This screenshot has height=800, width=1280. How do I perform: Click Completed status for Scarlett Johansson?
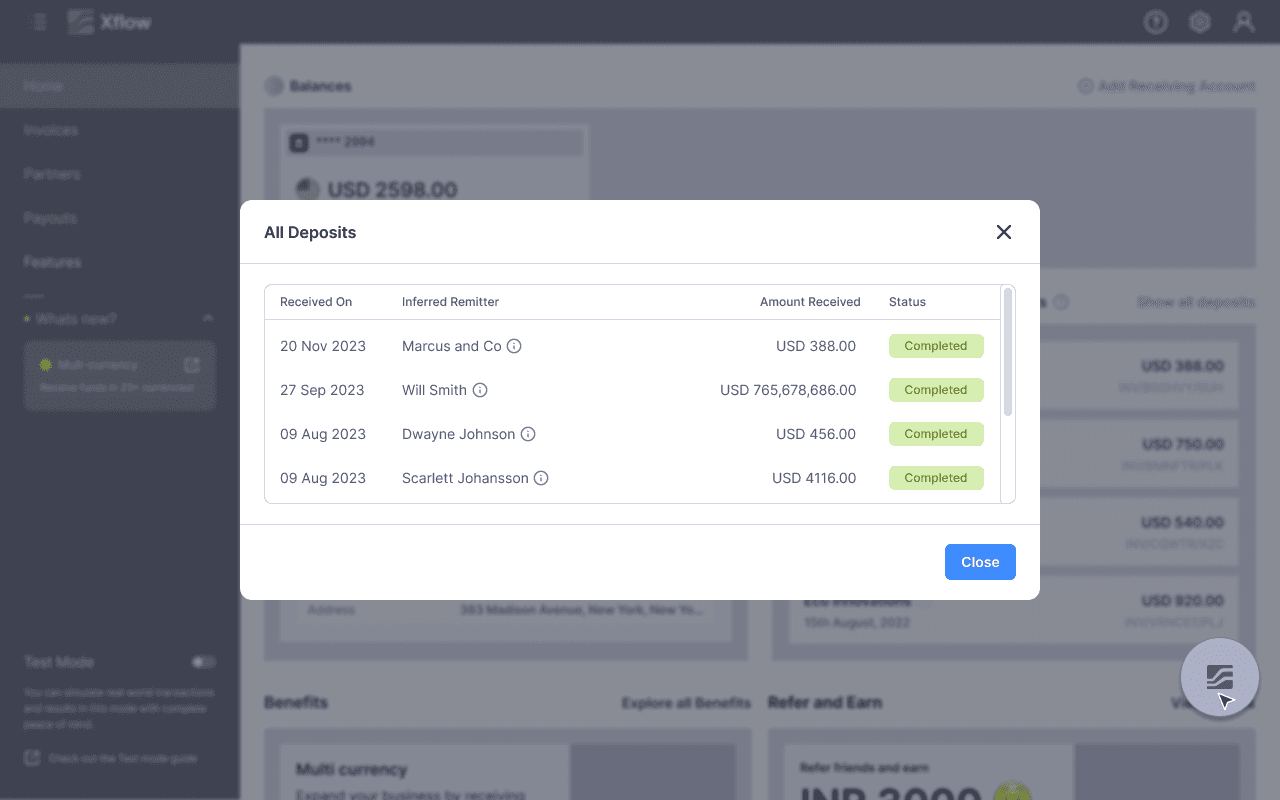pyautogui.click(x=936, y=478)
